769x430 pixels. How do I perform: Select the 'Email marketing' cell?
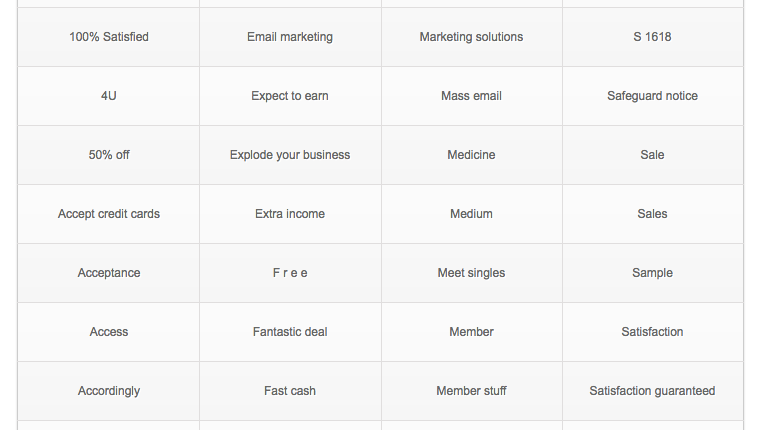[290, 37]
